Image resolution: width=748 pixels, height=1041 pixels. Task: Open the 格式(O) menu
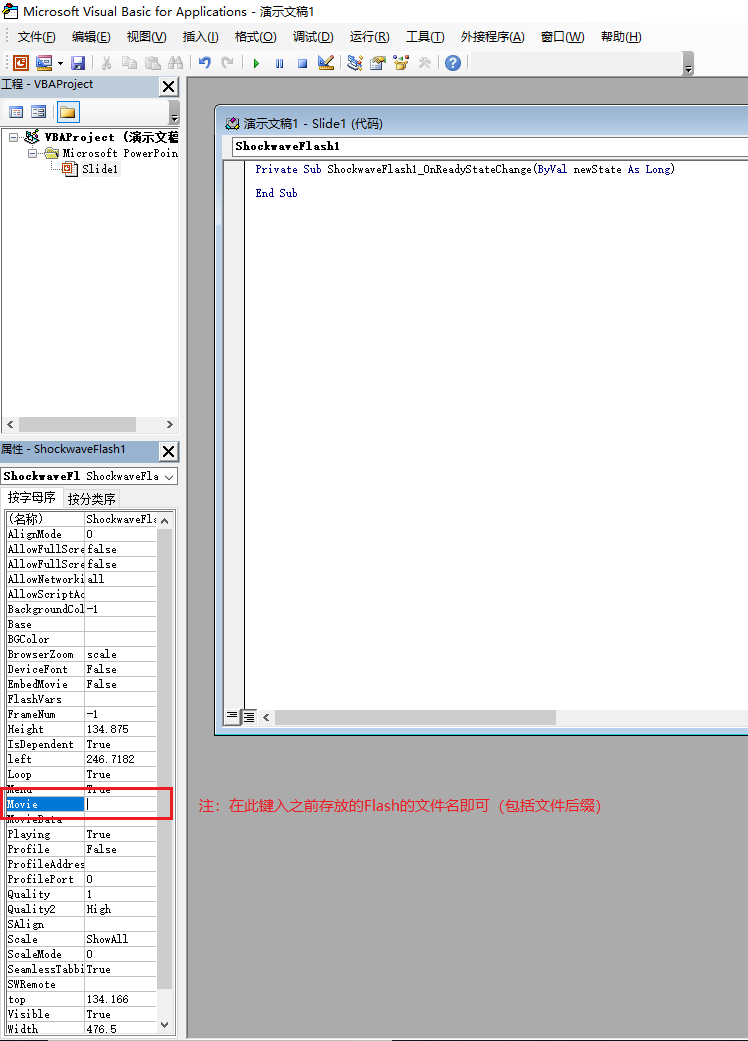[x=256, y=37]
